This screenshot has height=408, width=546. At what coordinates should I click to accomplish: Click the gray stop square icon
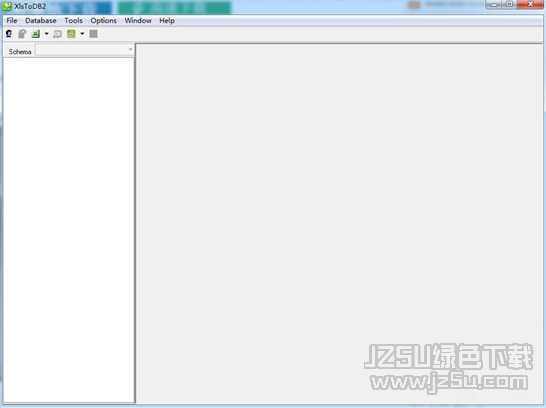93,34
